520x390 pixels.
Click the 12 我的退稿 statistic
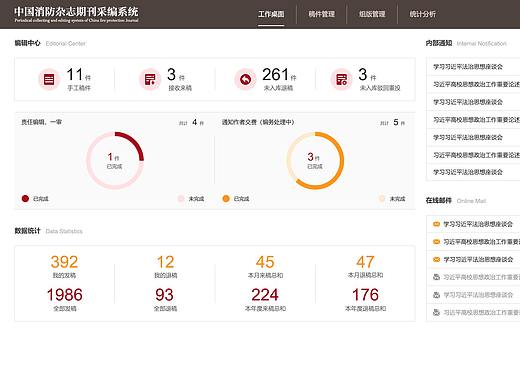(x=165, y=266)
